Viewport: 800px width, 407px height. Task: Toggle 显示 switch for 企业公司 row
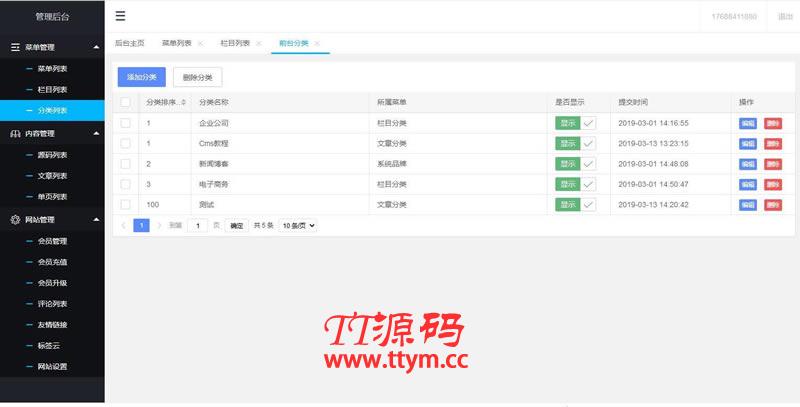(576, 123)
